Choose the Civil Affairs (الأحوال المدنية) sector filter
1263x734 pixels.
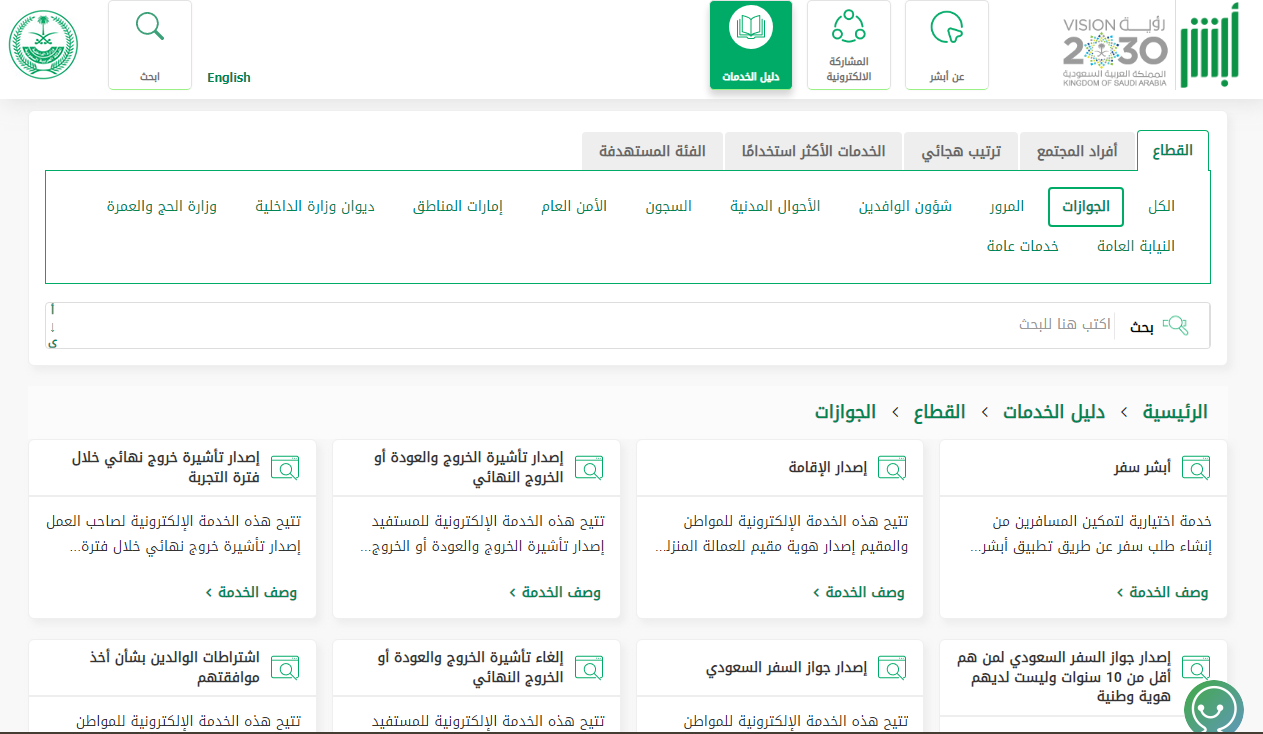[x=775, y=207]
